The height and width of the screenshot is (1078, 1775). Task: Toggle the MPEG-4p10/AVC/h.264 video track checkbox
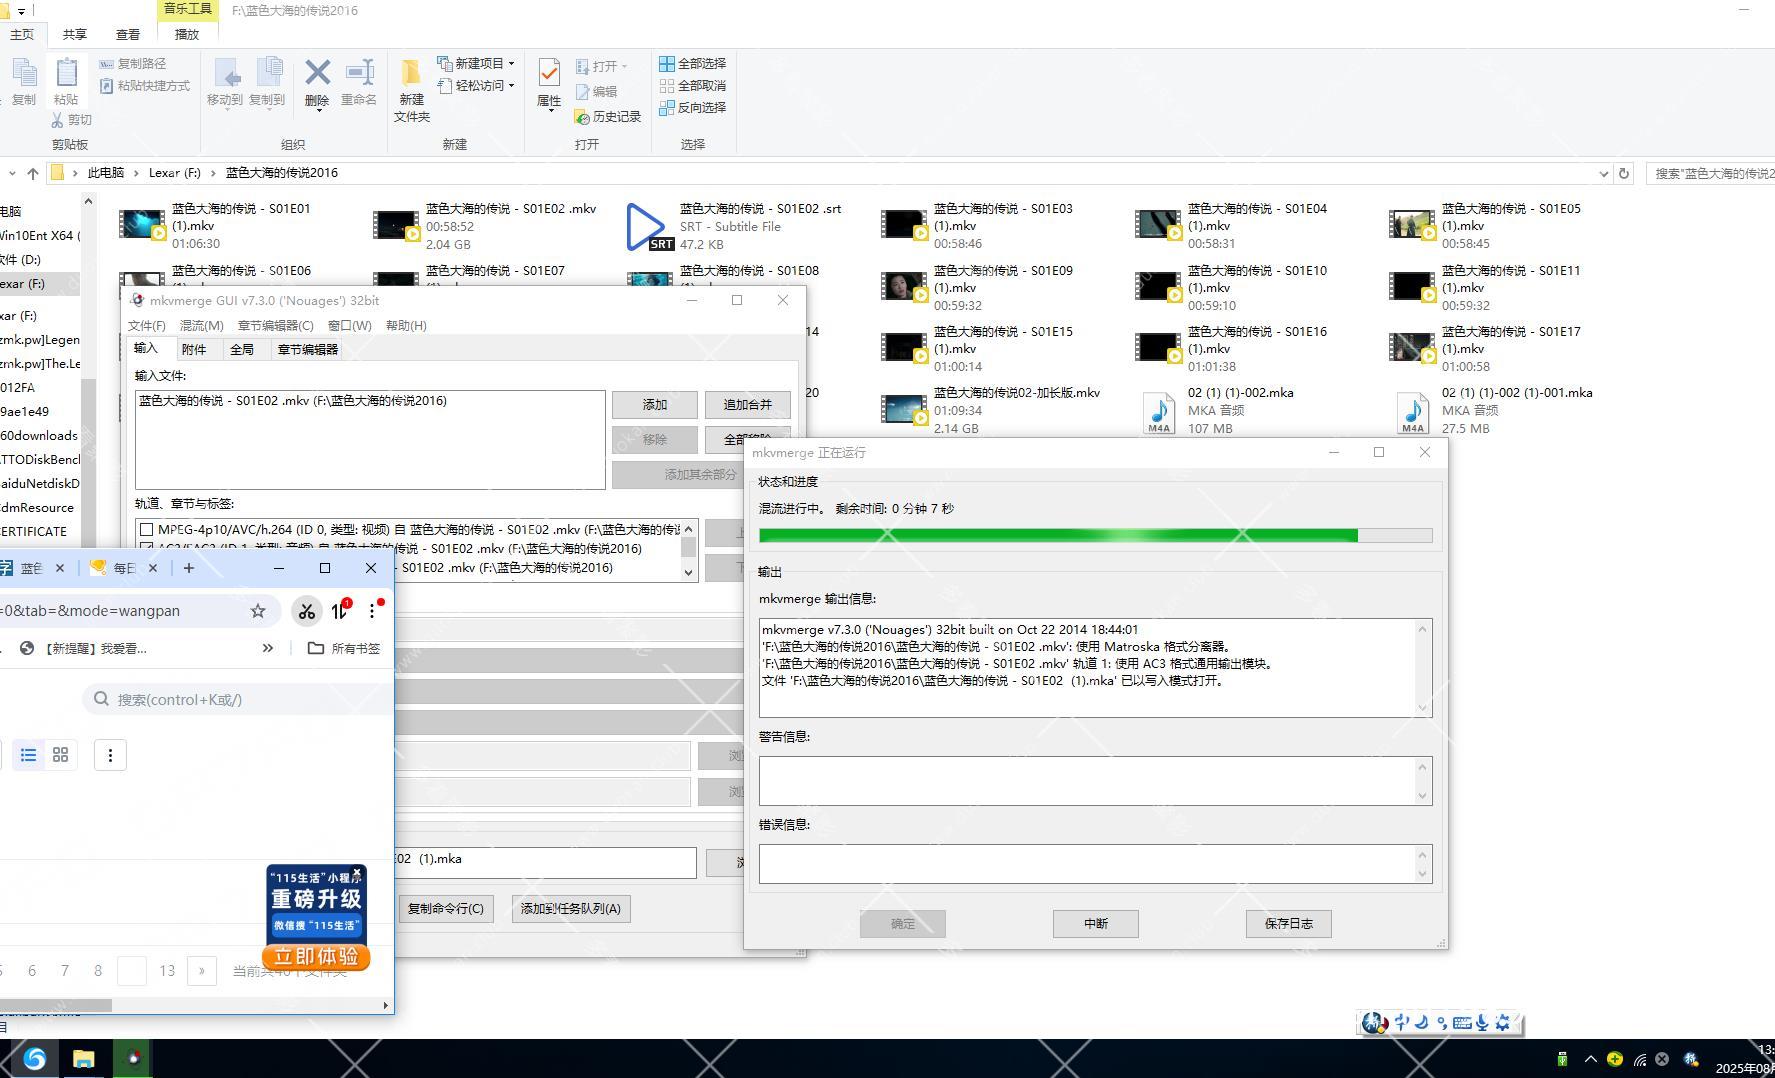147,529
